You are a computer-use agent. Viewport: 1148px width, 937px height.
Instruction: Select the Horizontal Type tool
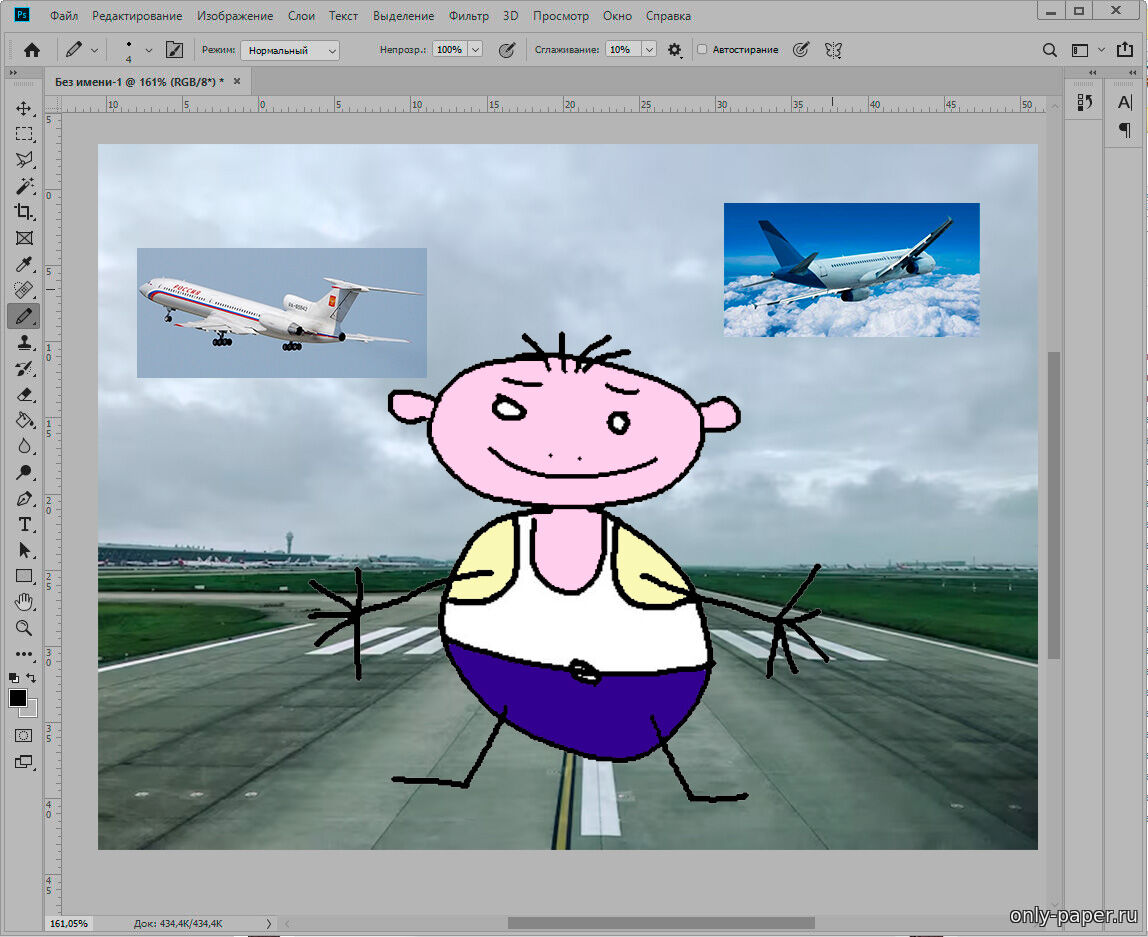[24, 525]
